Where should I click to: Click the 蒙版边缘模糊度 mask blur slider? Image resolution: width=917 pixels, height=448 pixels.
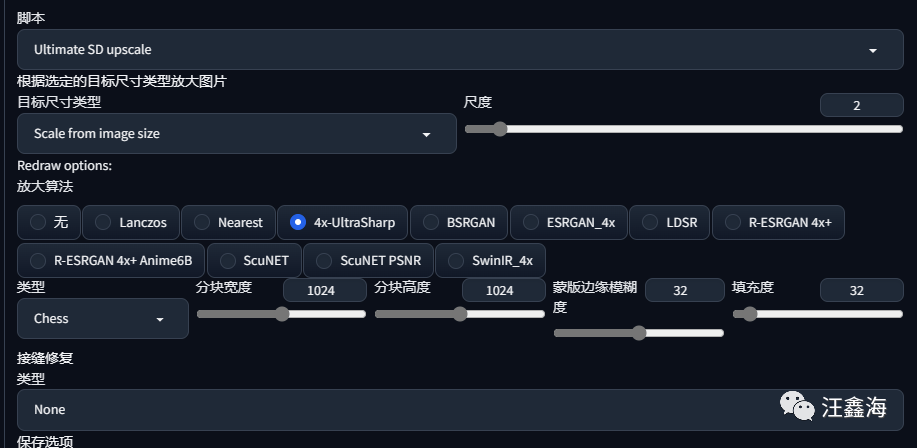[x=639, y=333]
